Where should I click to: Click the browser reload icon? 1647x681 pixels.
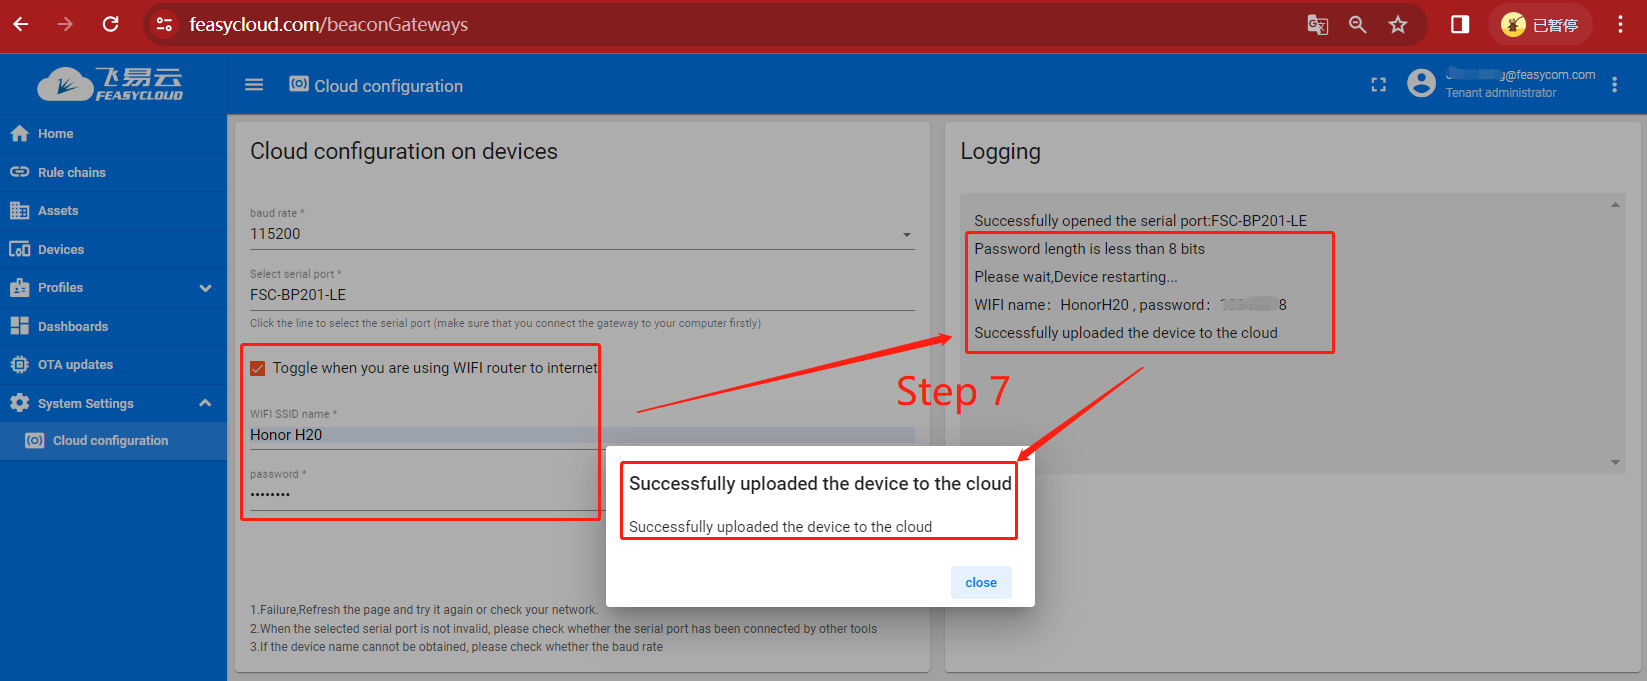(x=111, y=24)
